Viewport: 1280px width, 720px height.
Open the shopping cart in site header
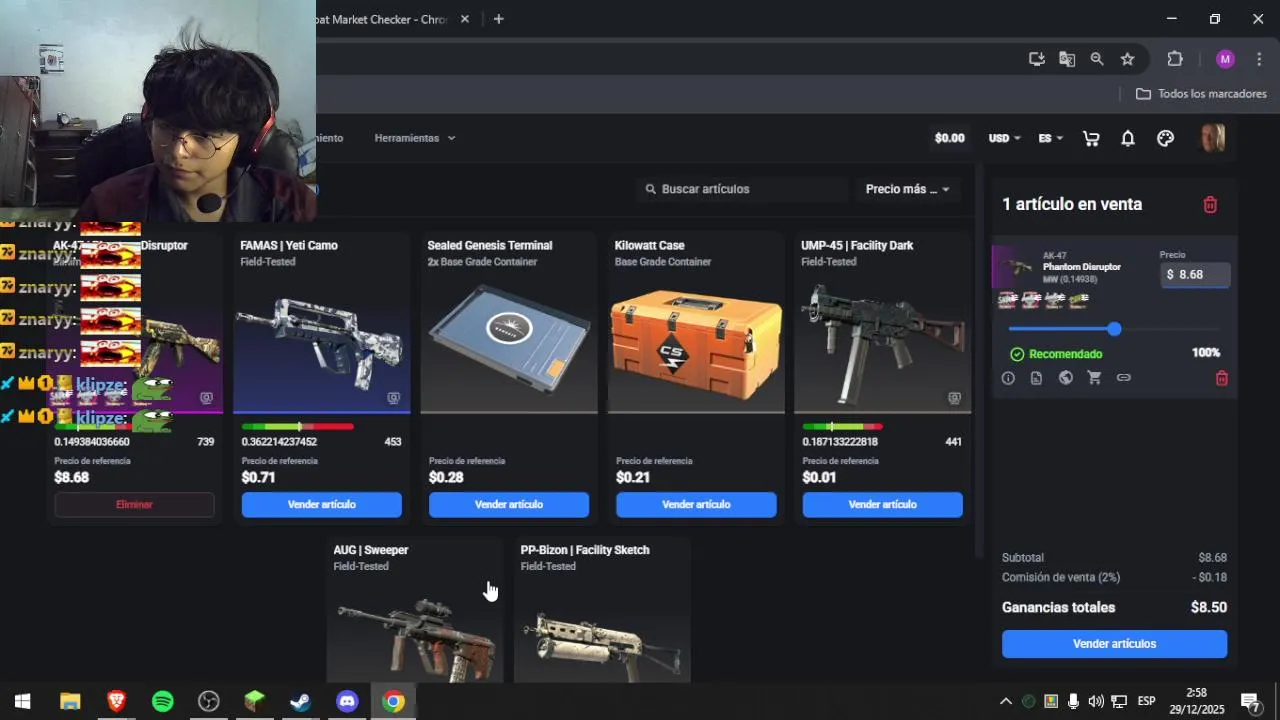click(x=1091, y=139)
